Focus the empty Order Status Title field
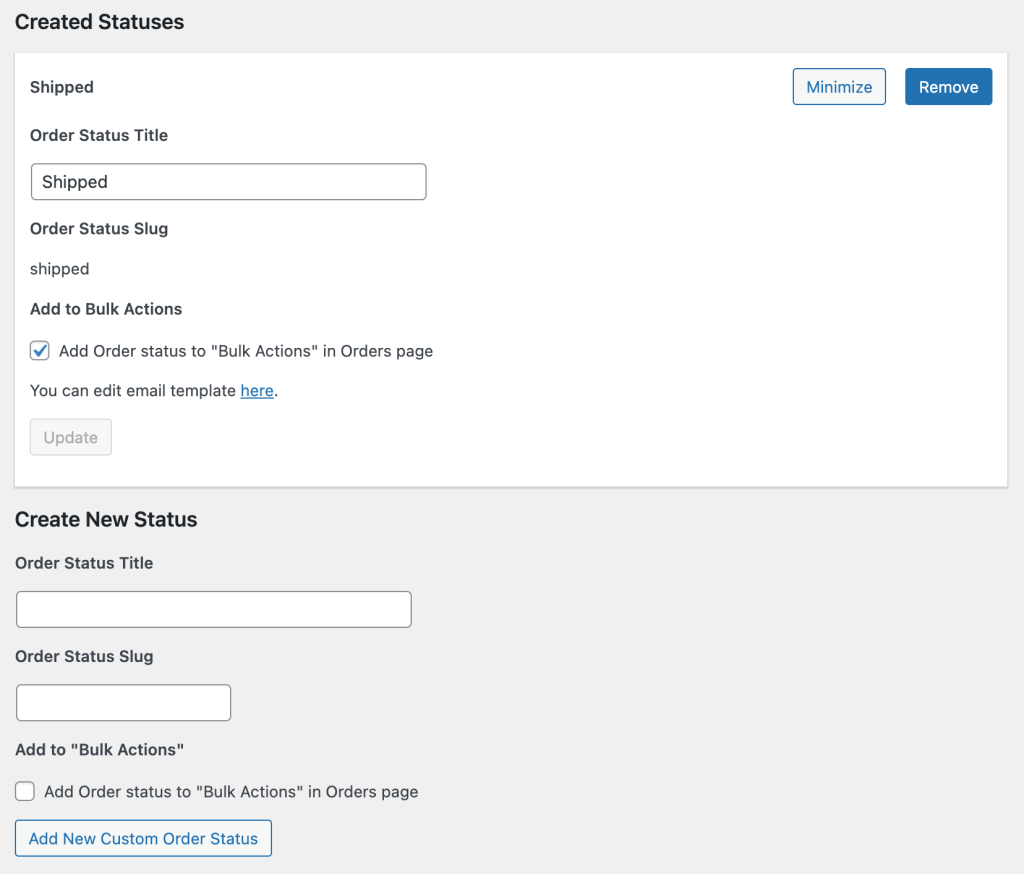Viewport: 1024px width, 874px height. point(214,610)
